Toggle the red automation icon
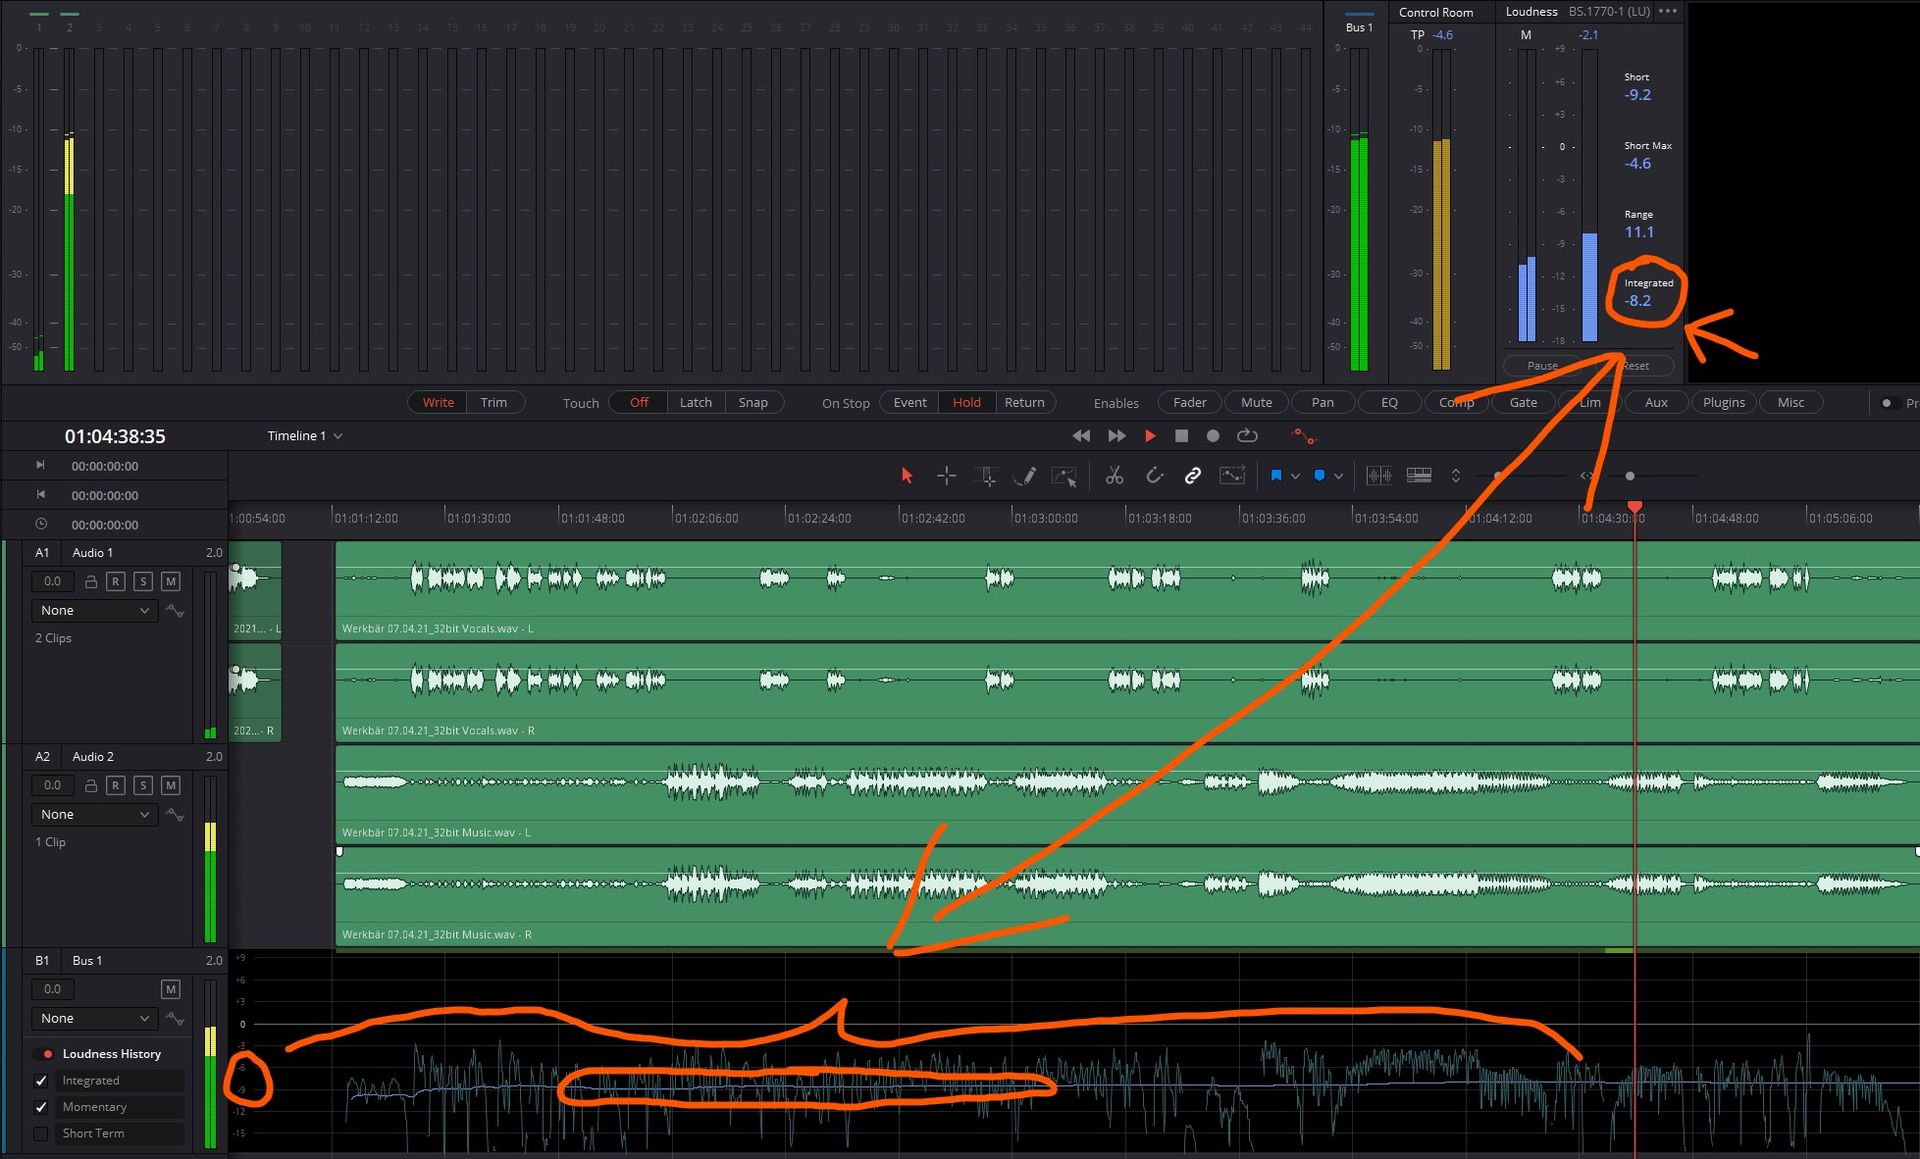 1302,436
